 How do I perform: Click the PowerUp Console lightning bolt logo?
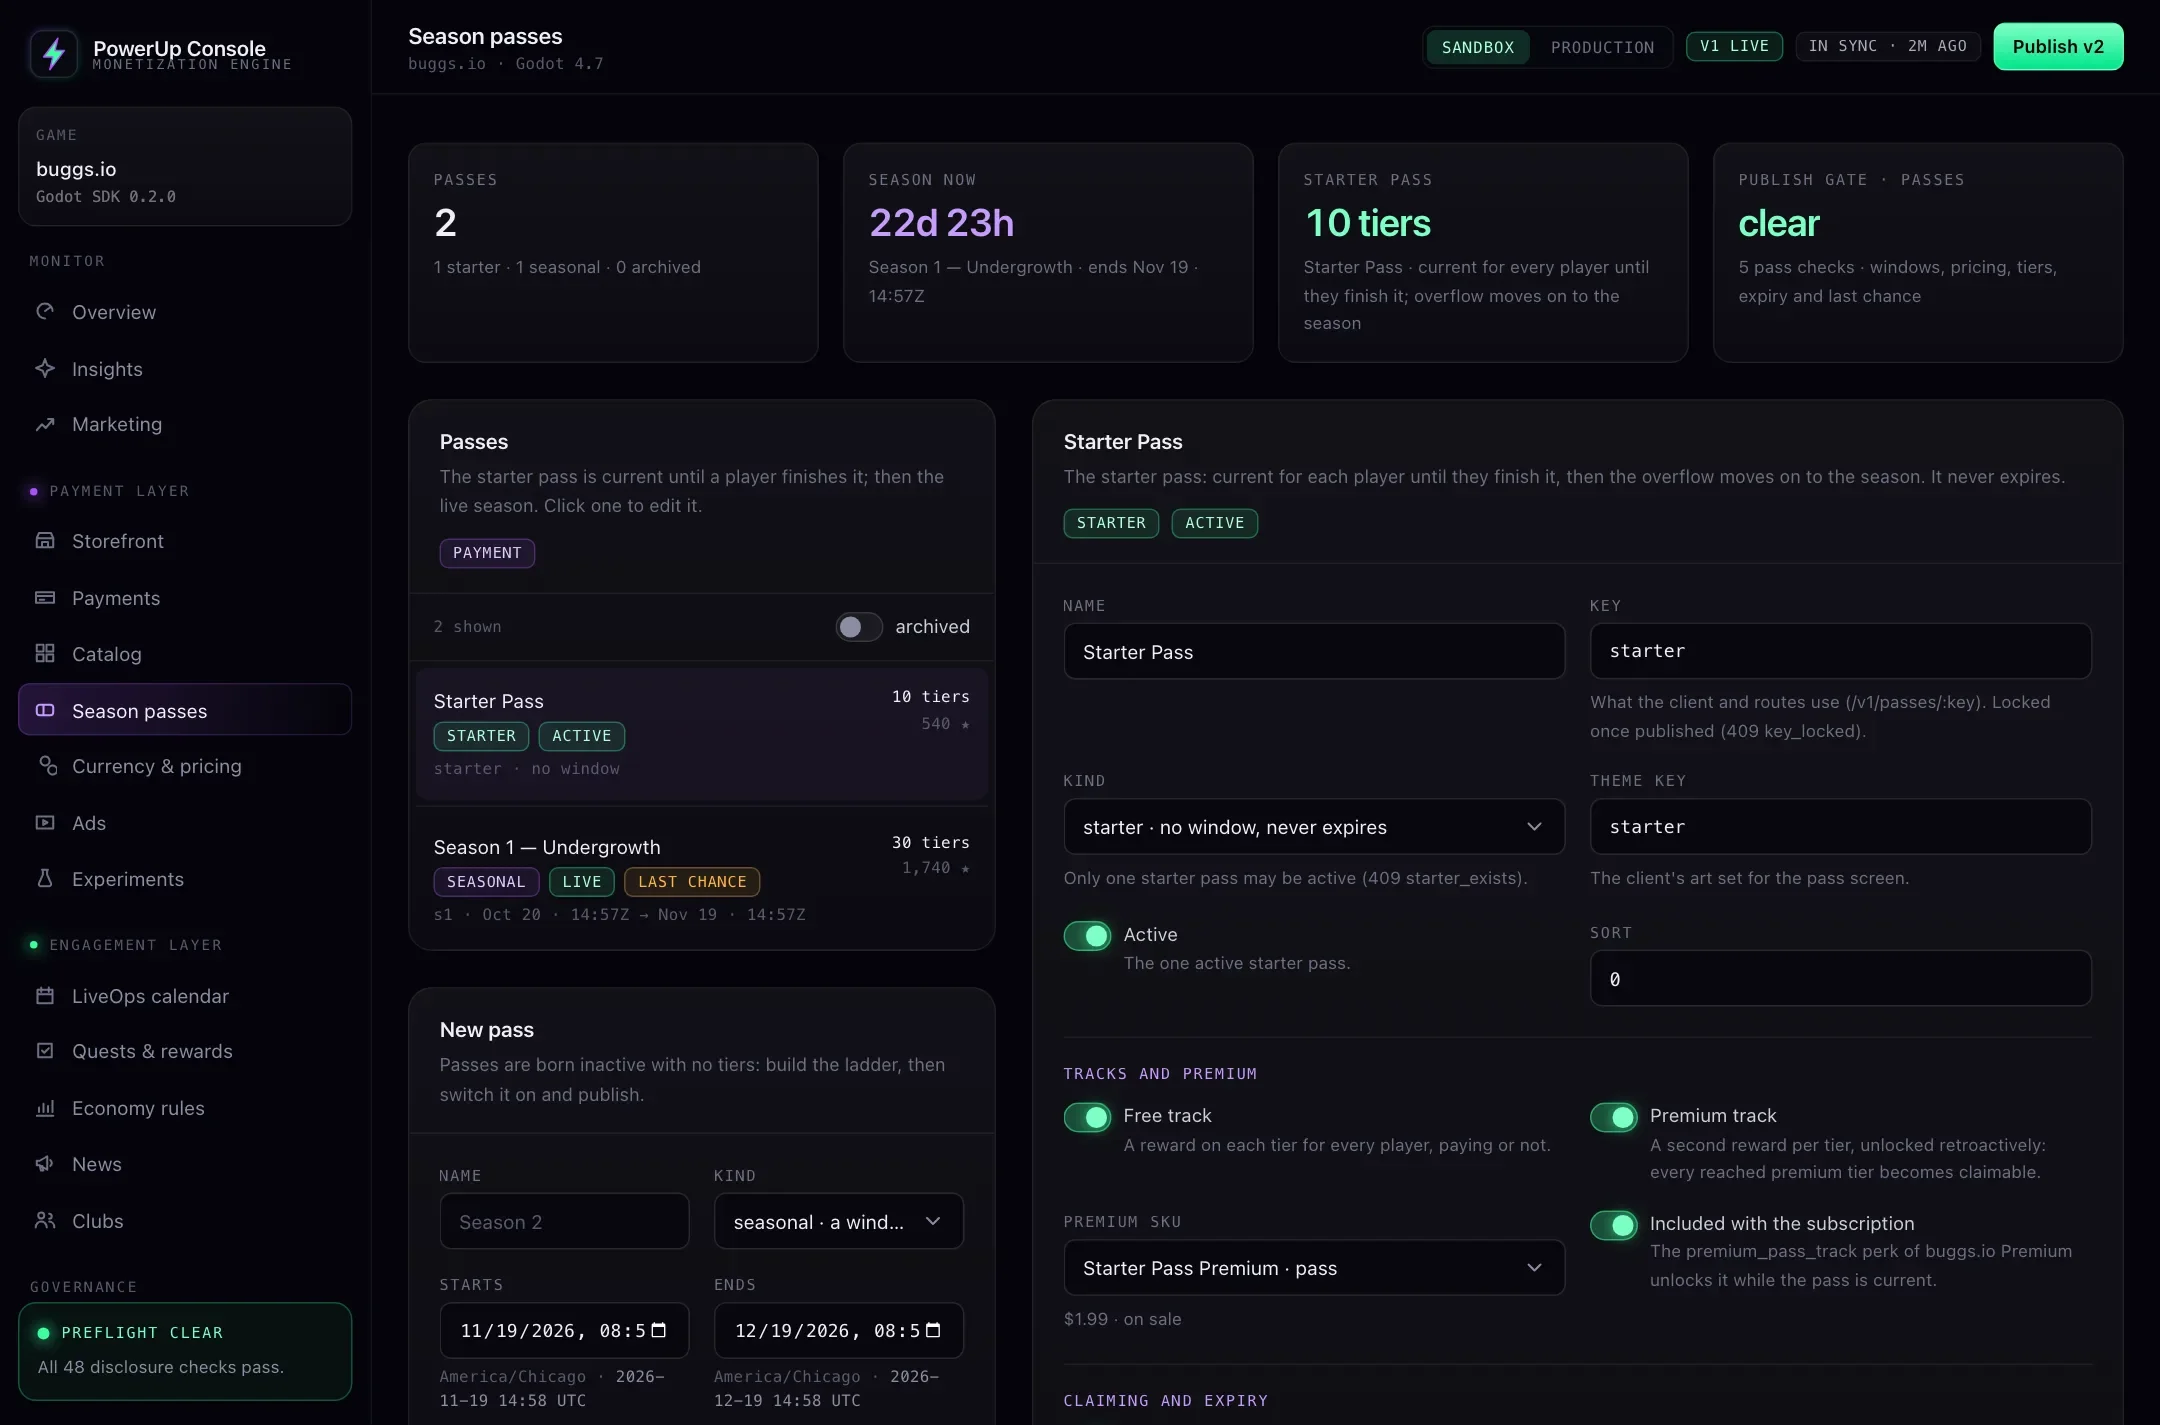pyautogui.click(x=54, y=53)
